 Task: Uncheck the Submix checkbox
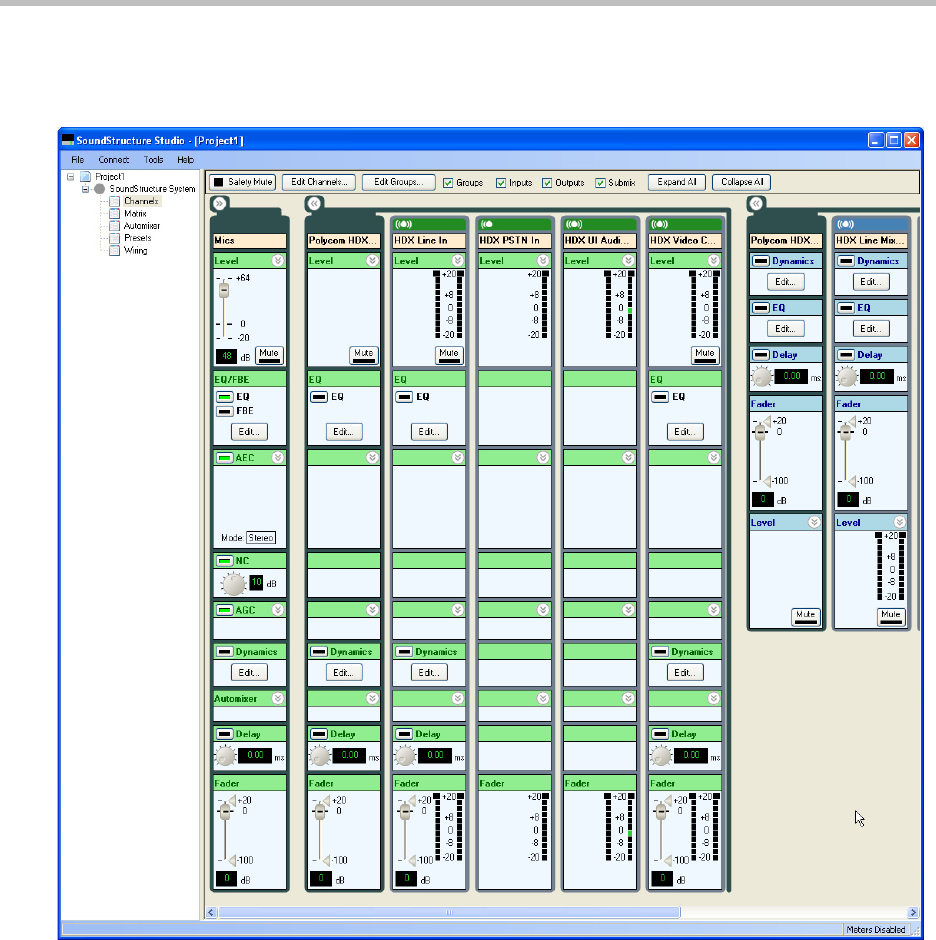pos(600,183)
